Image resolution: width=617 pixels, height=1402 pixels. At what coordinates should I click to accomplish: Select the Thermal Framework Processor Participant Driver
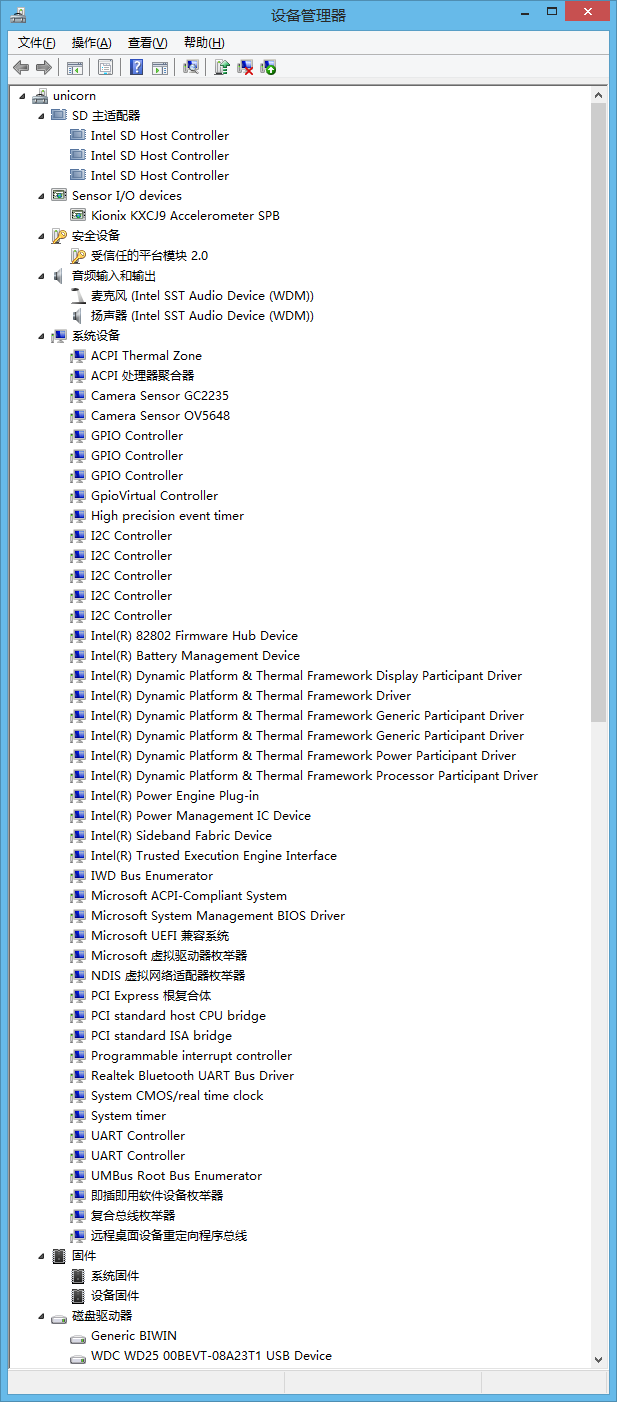pyautogui.click(x=314, y=776)
